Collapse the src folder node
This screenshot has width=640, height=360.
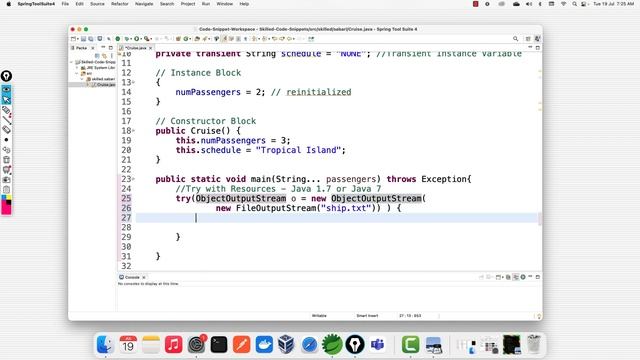[76, 73]
